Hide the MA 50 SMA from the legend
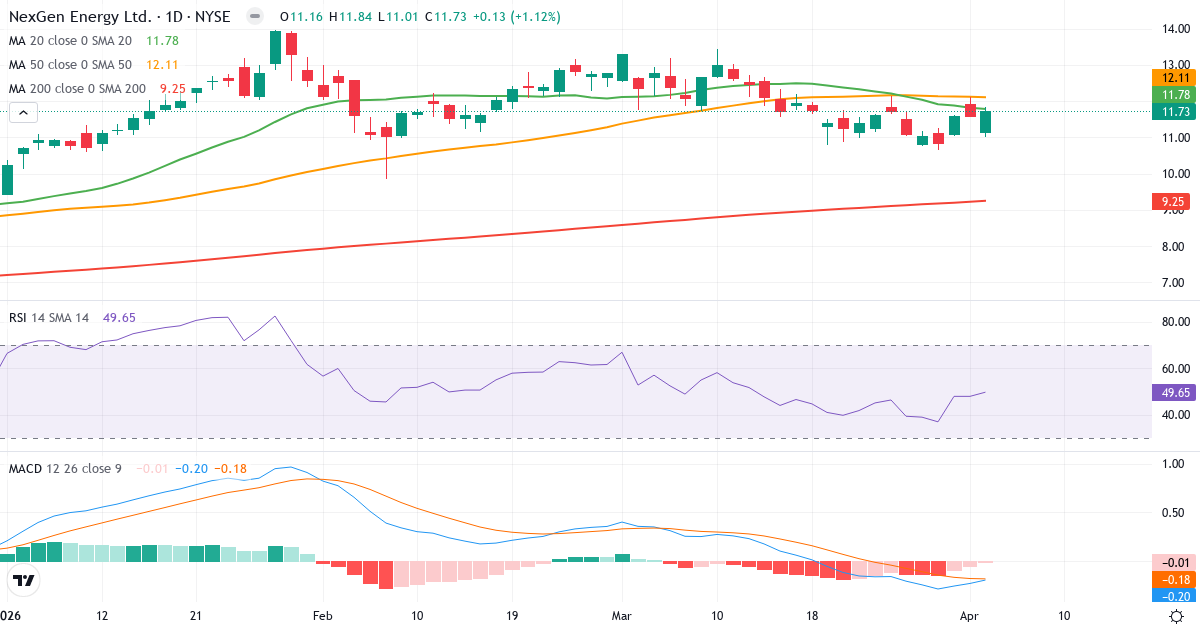 click(x=70, y=65)
